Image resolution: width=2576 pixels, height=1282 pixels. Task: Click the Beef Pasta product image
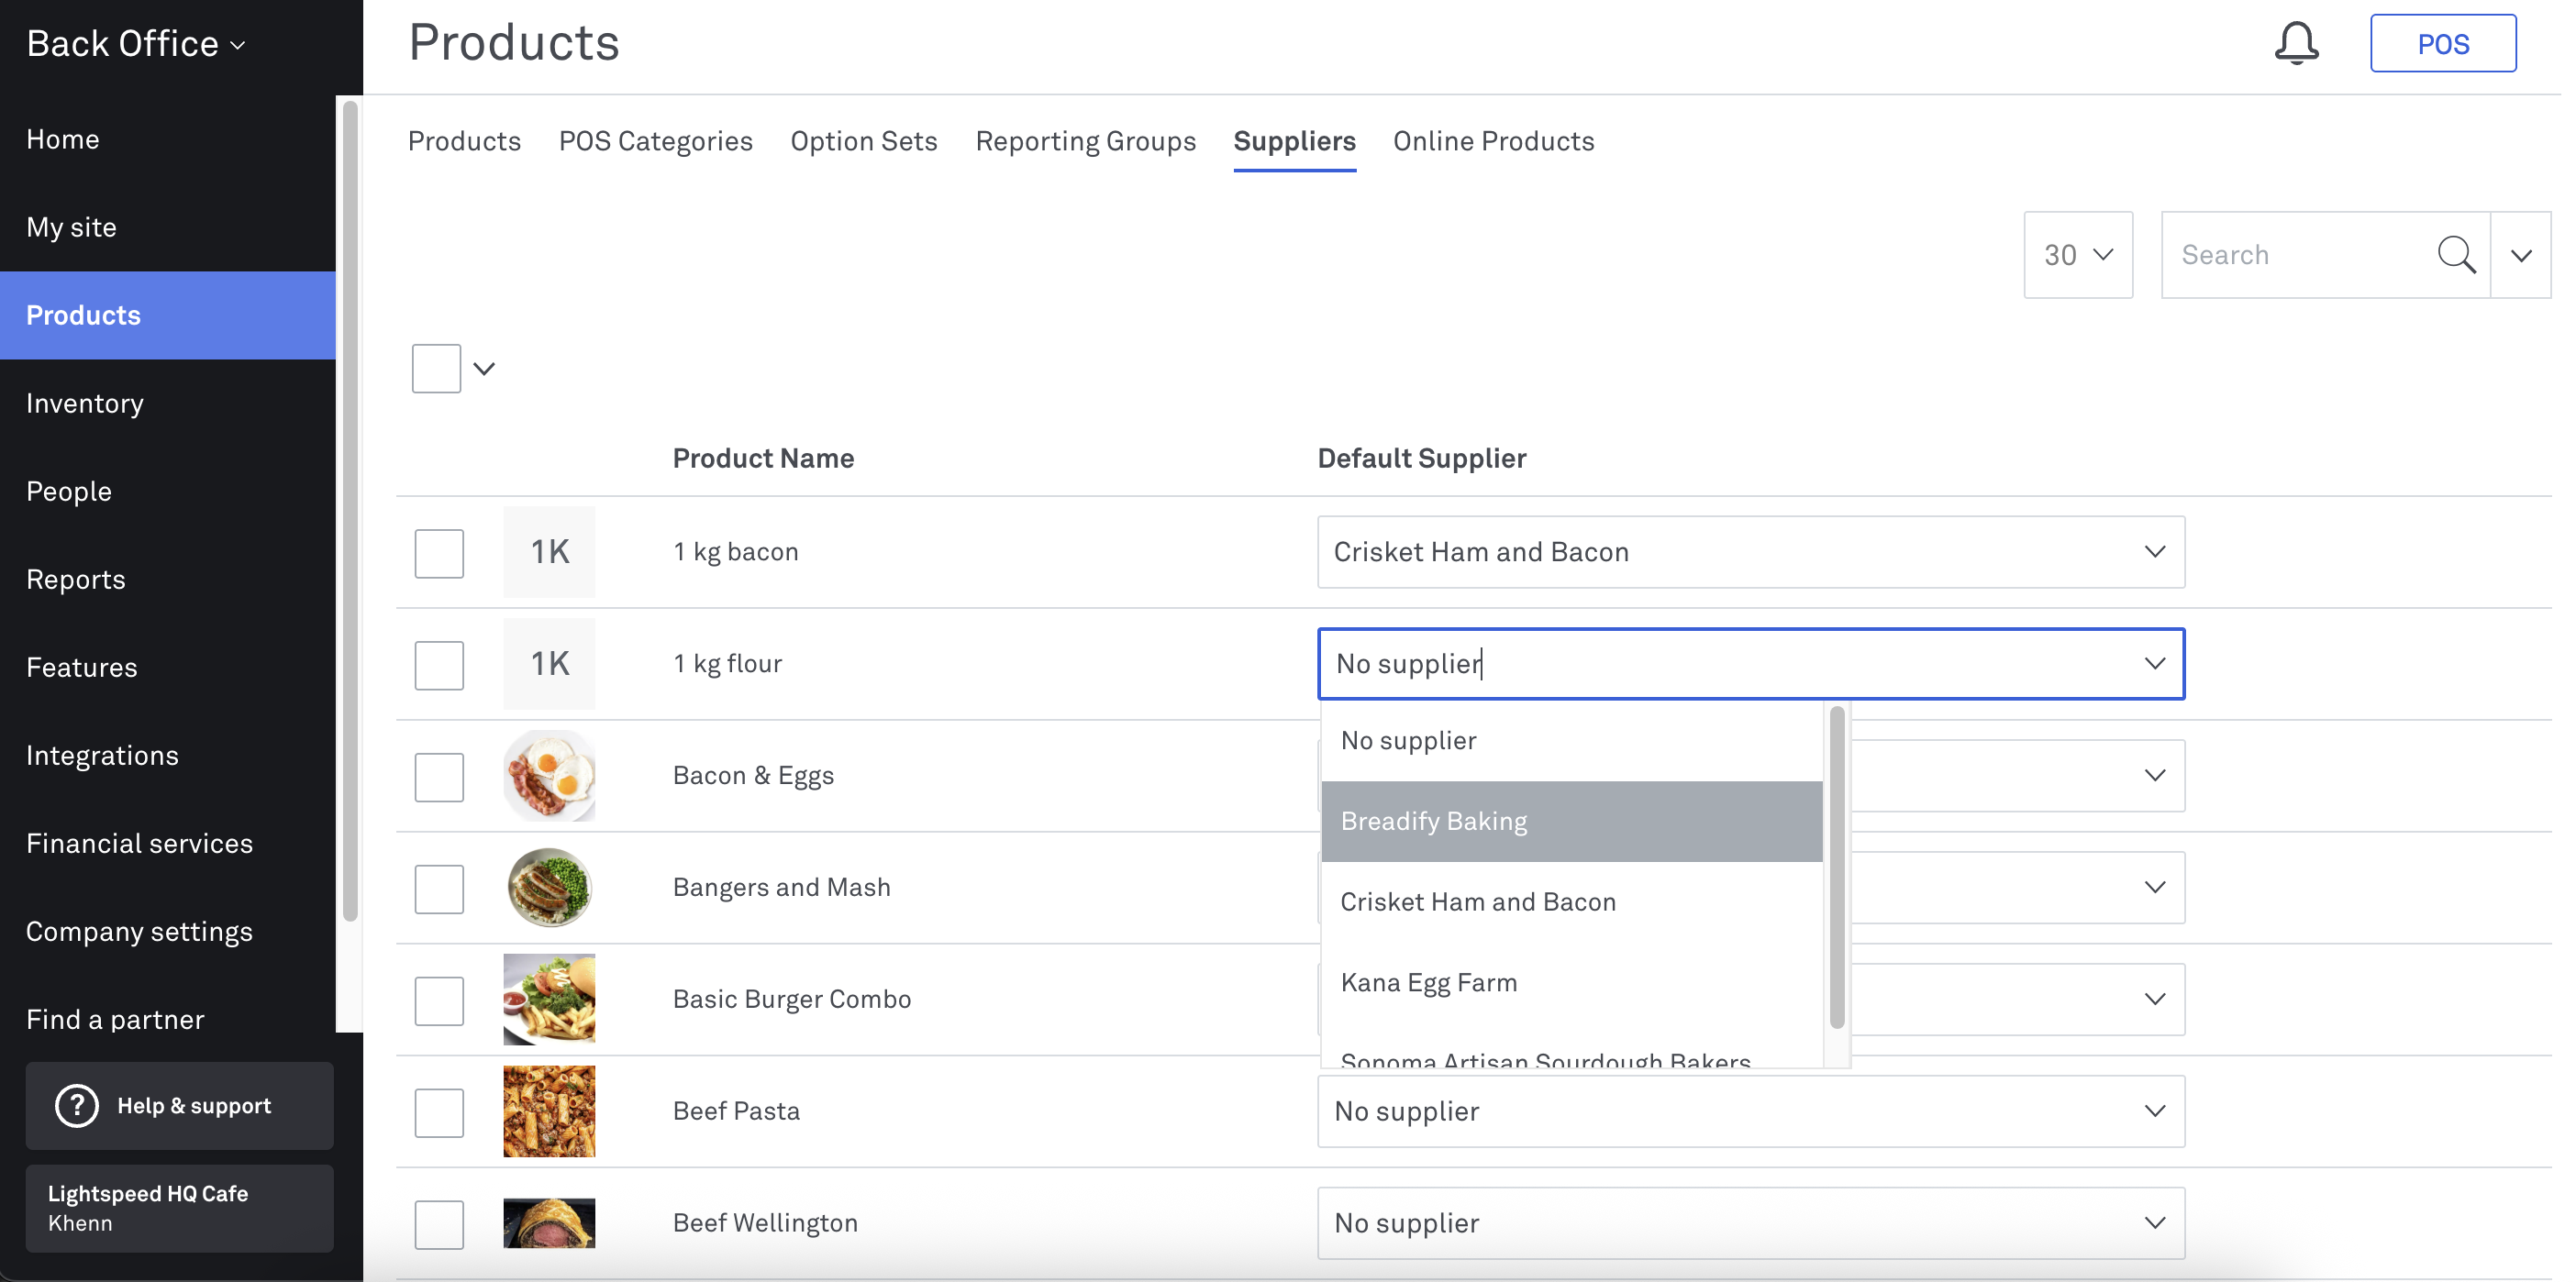(549, 1111)
